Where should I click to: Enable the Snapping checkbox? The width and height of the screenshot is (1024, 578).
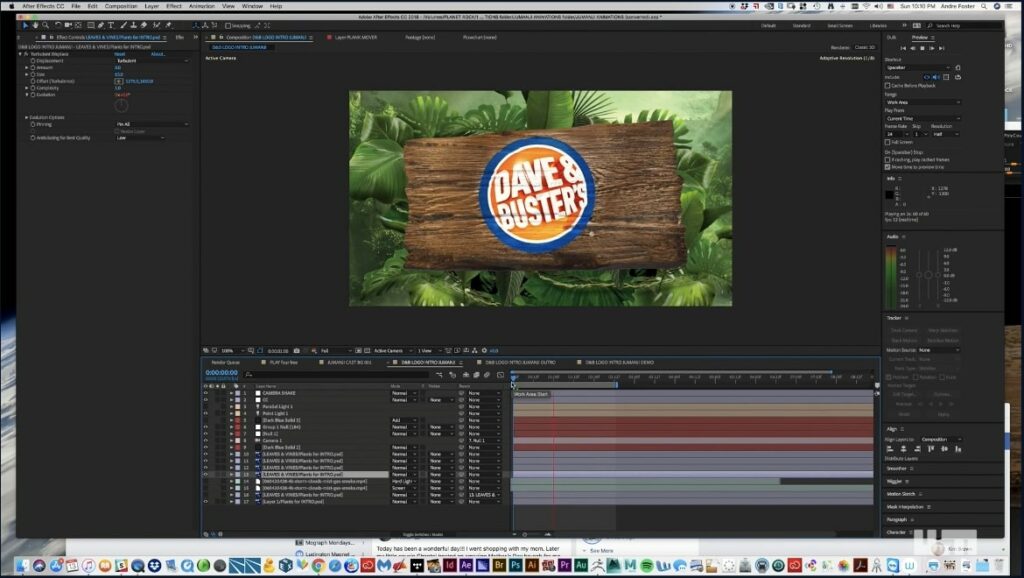tap(228, 25)
